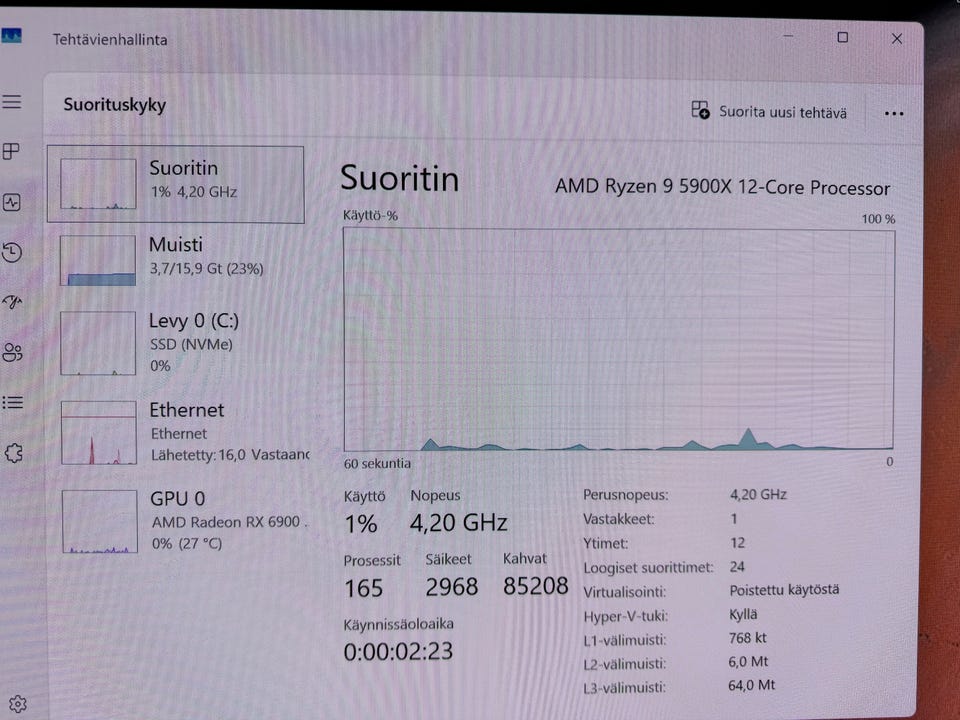960x720 pixels.
Task: Click the main CPU usage graph
Action: click(x=619, y=340)
